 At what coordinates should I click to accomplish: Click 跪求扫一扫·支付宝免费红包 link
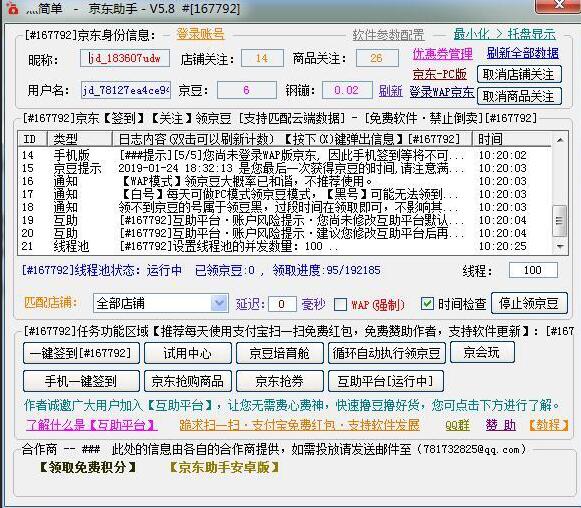pyautogui.click(x=299, y=425)
